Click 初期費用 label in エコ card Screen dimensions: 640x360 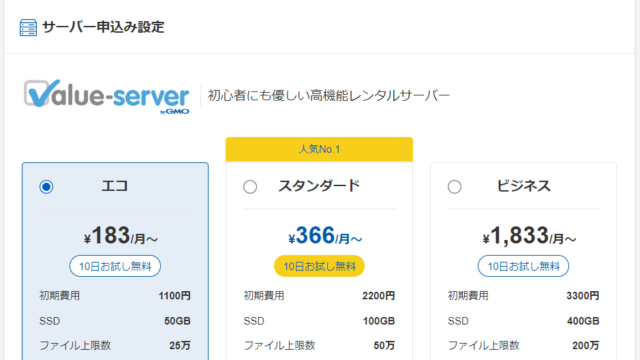pos(60,296)
